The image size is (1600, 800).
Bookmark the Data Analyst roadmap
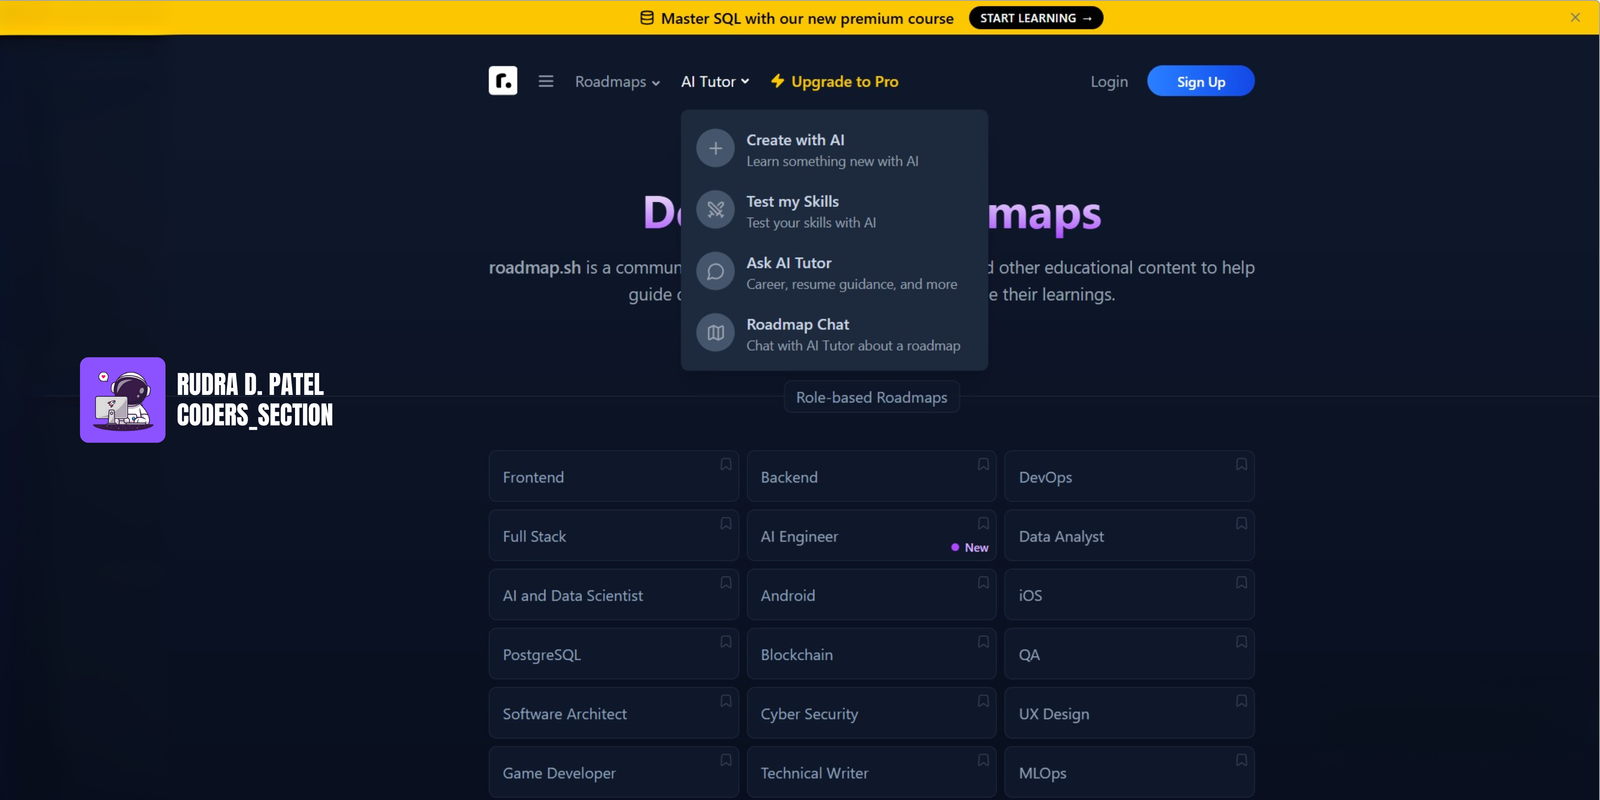point(1241,523)
